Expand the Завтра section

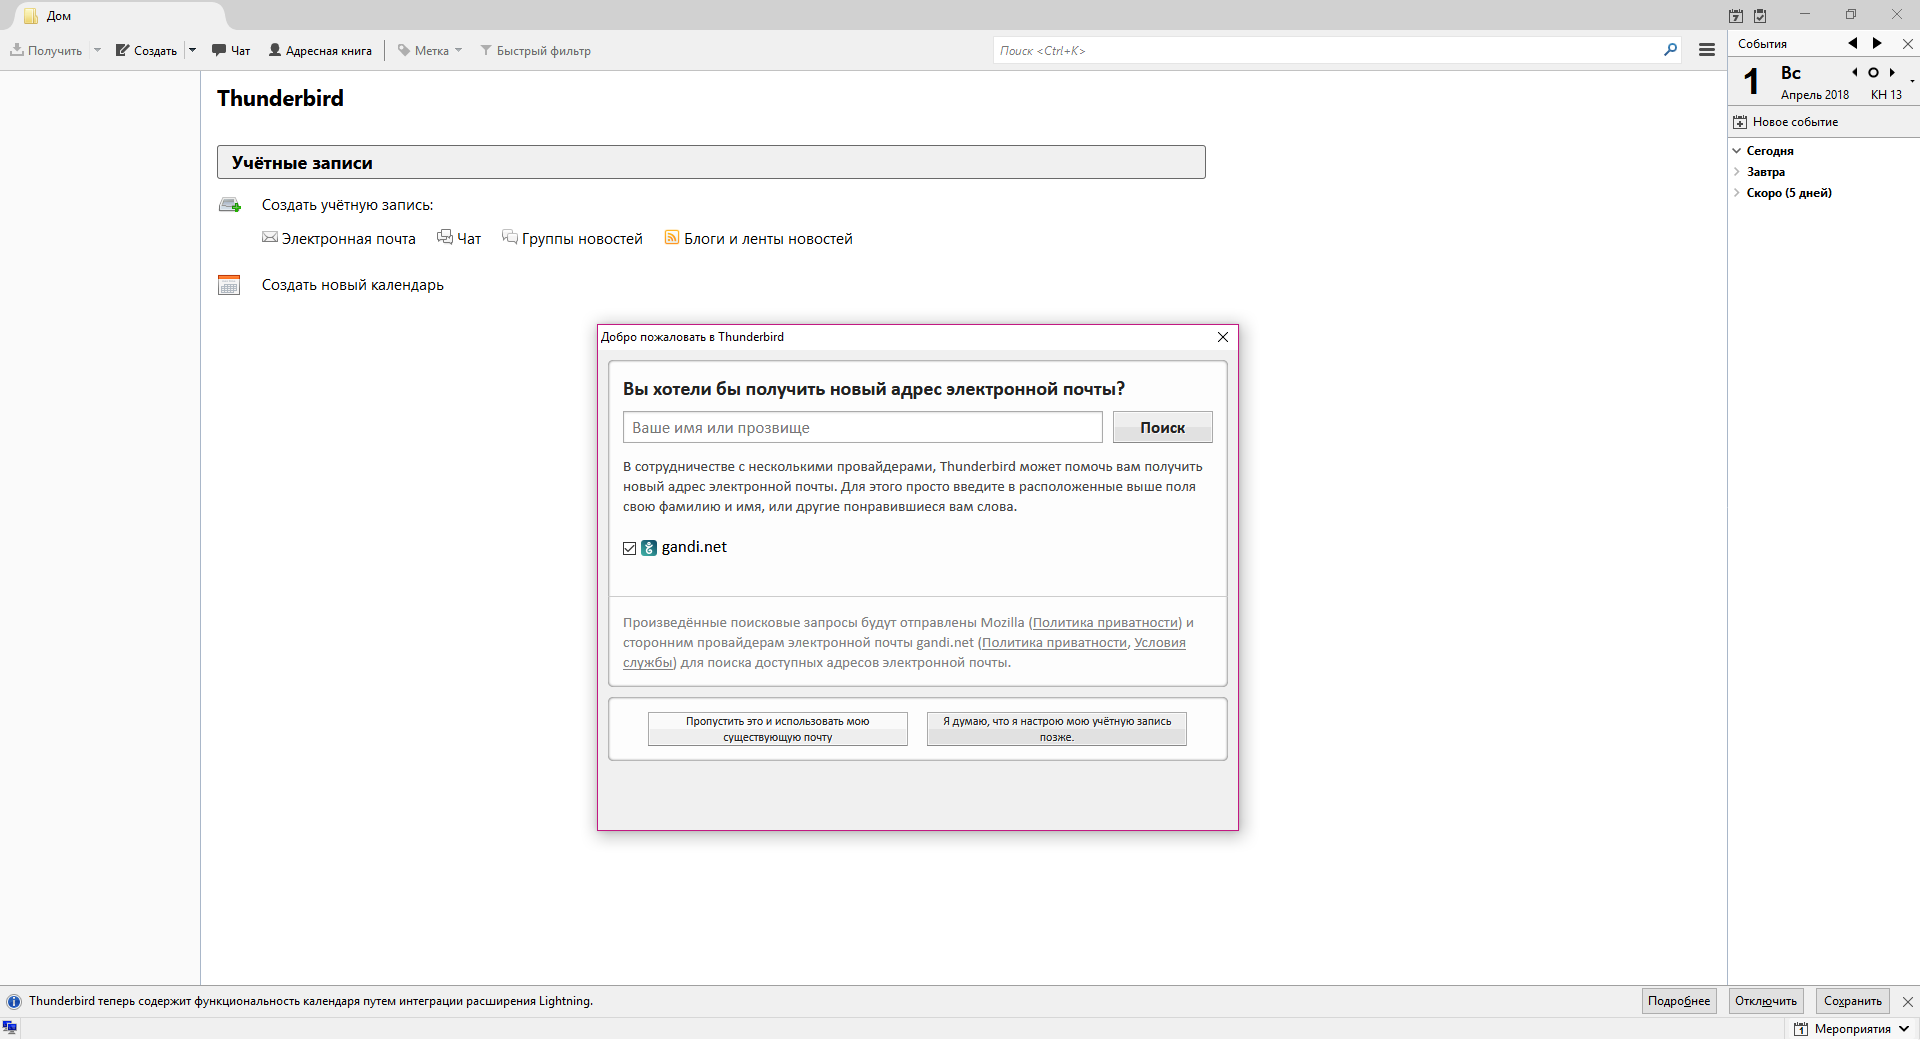point(1737,172)
